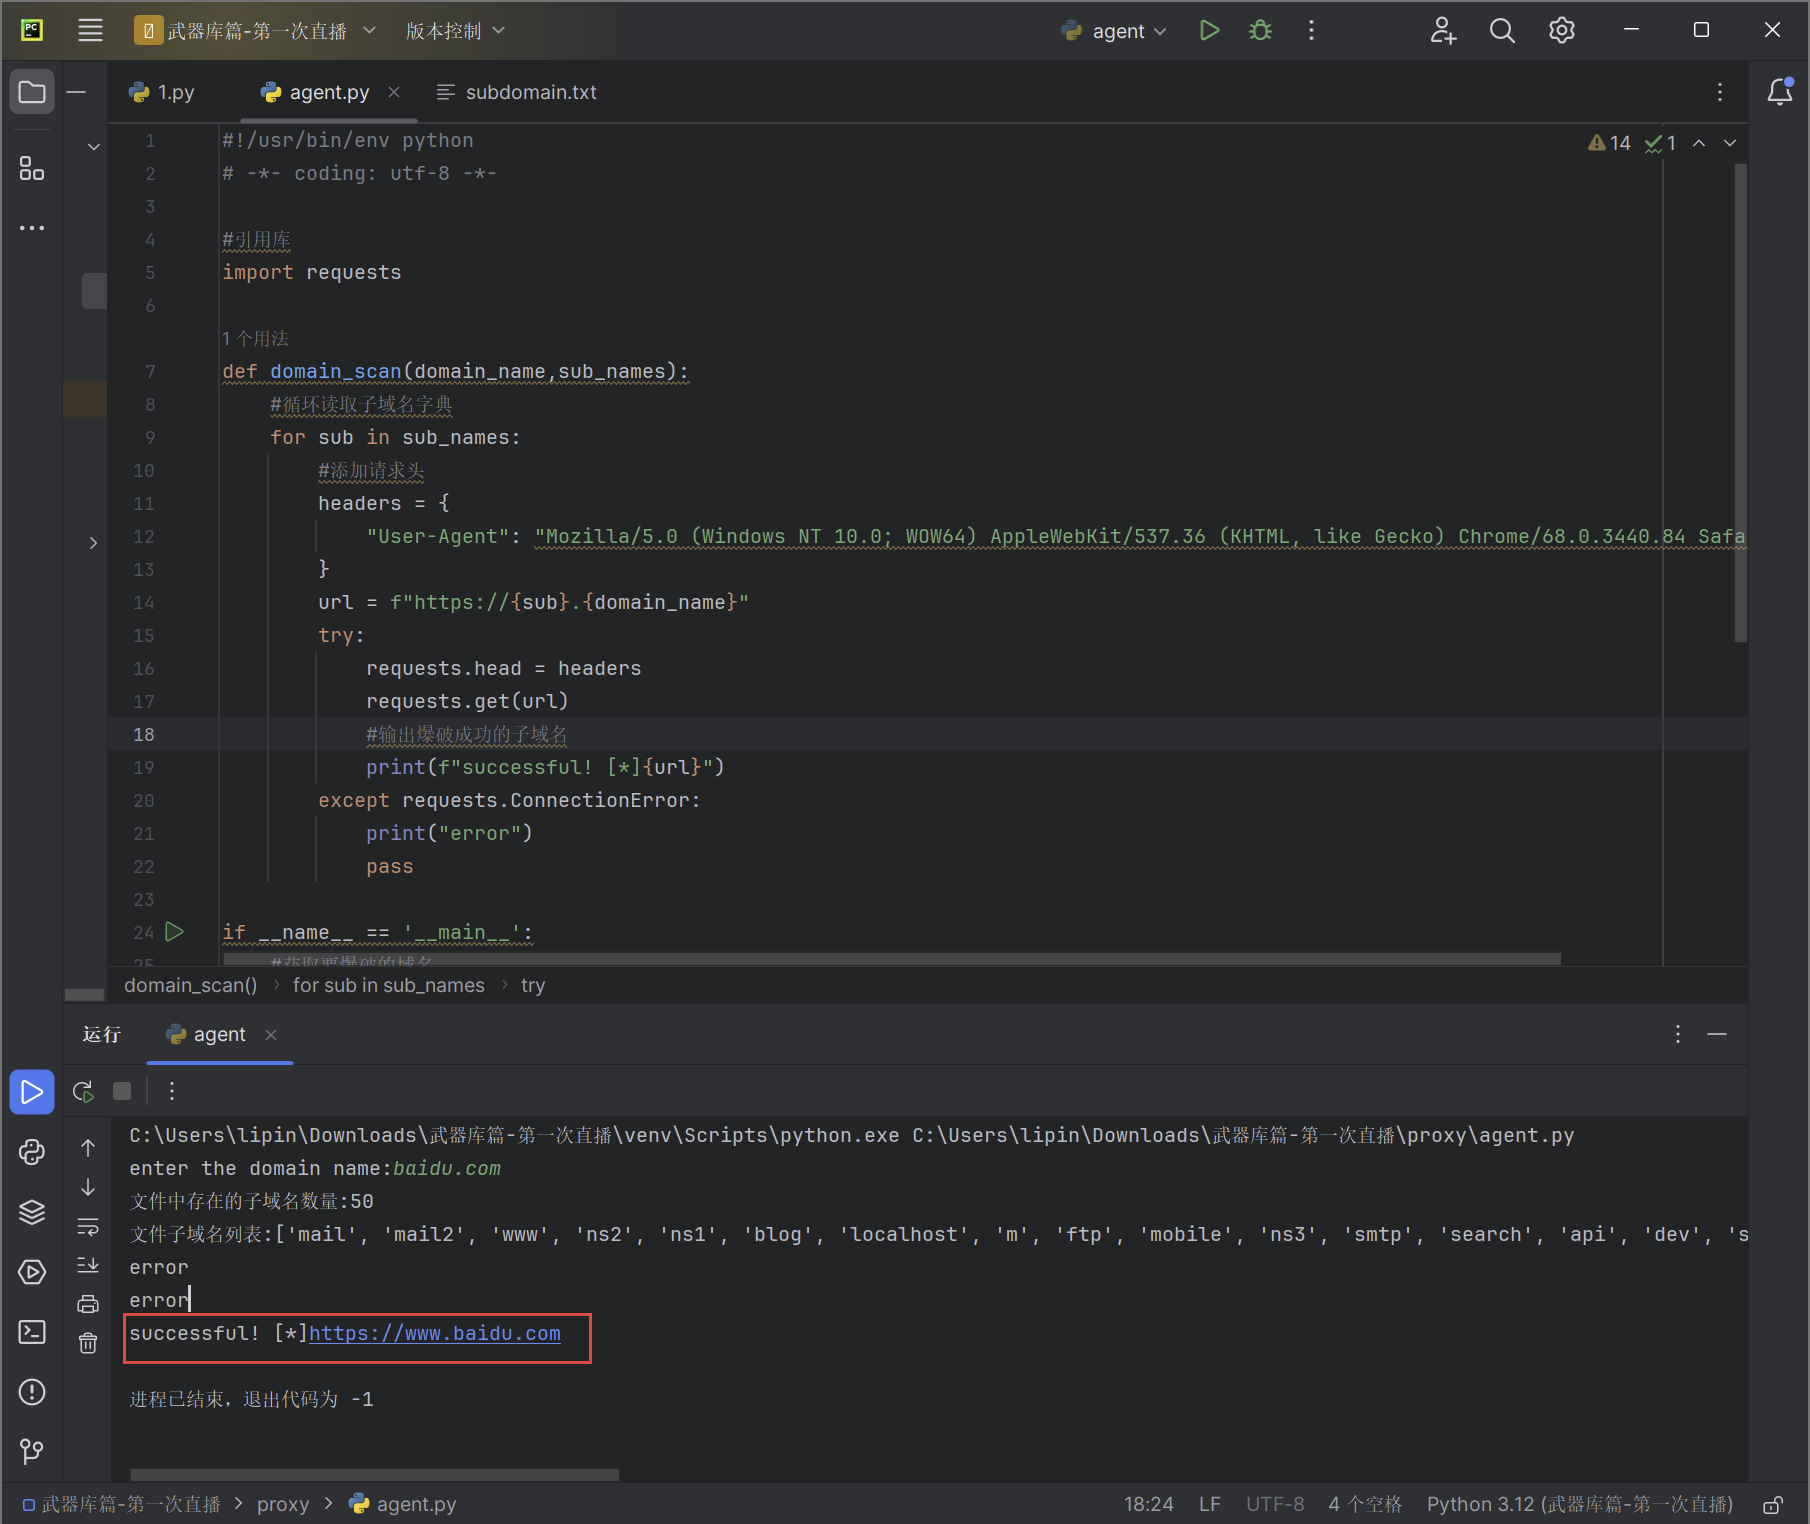Stop the running process
The height and width of the screenshot is (1524, 1810).
pyautogui.click(x=122, y=1091)
